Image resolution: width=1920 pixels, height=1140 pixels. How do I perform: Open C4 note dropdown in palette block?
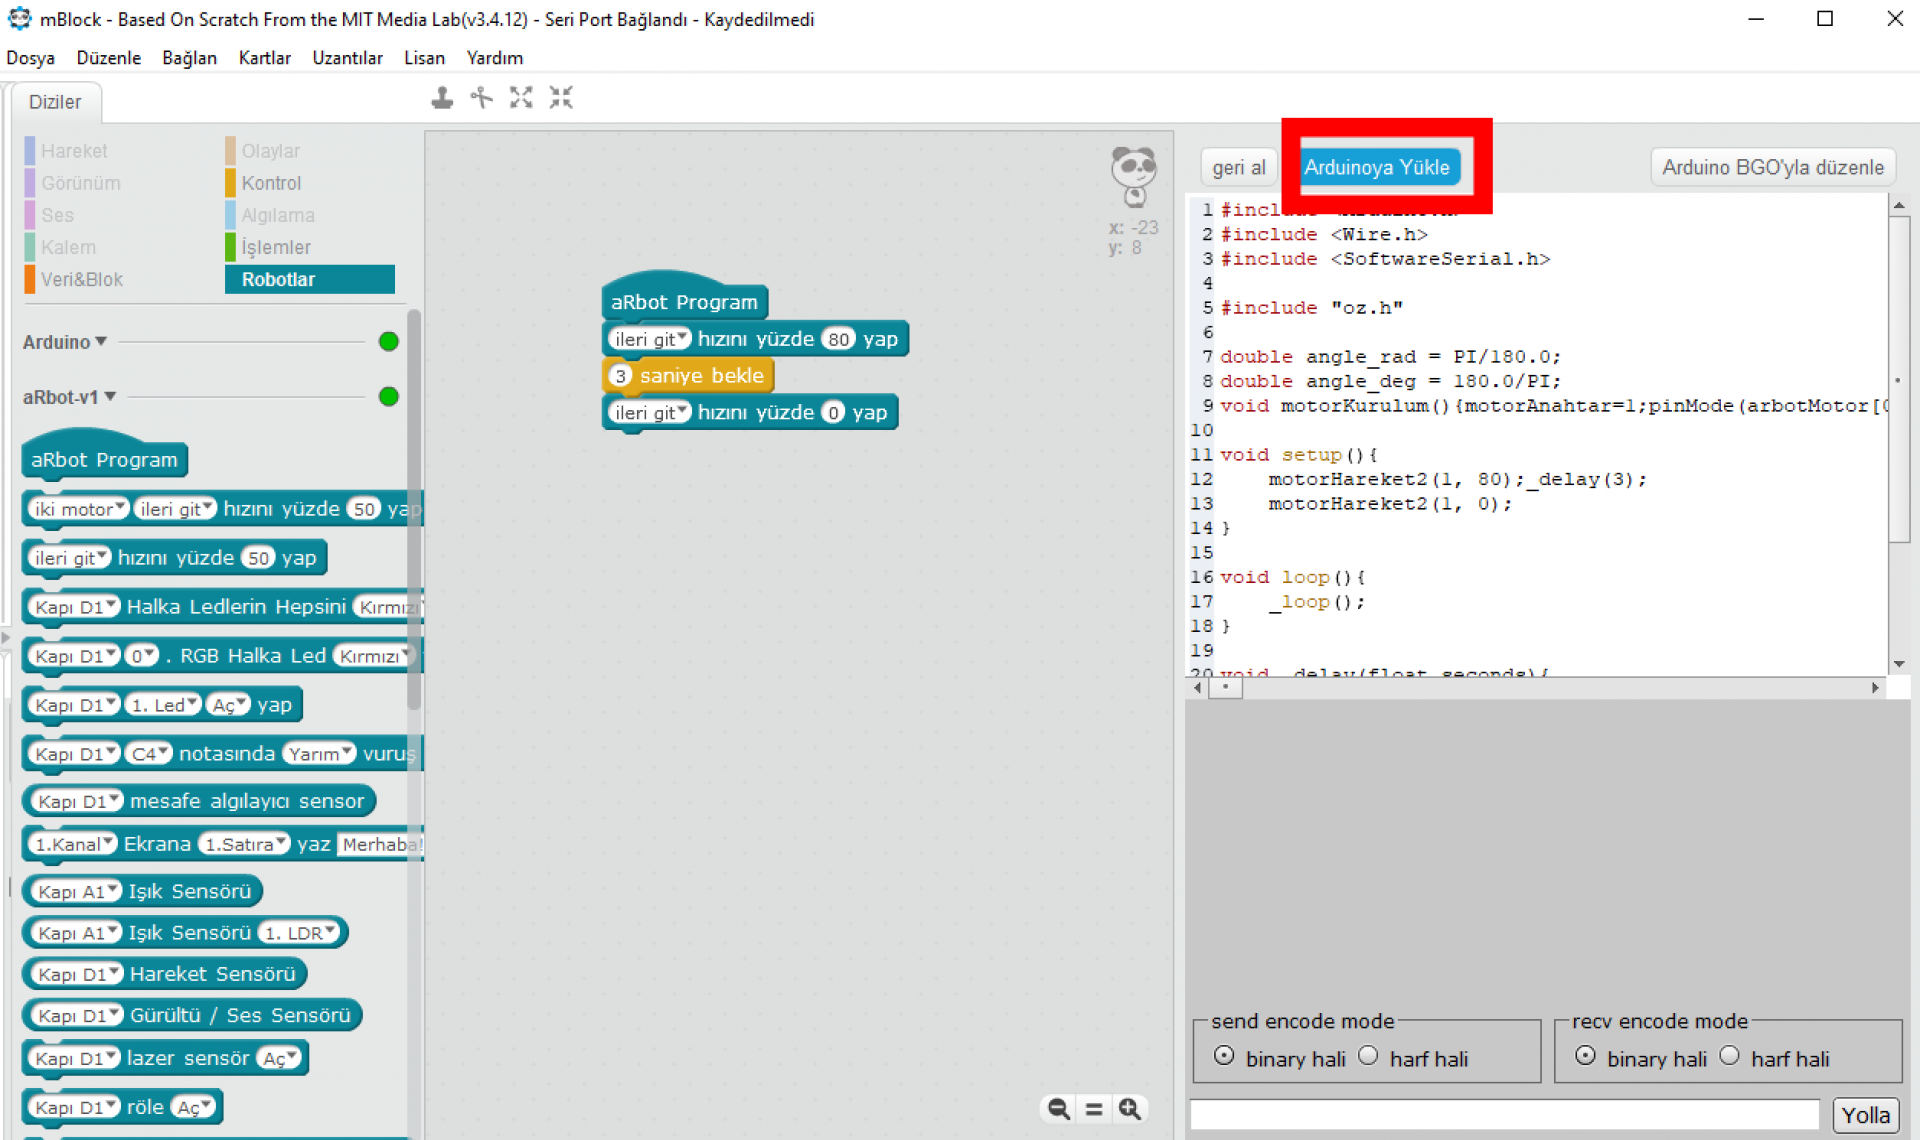tap(150, 754)
